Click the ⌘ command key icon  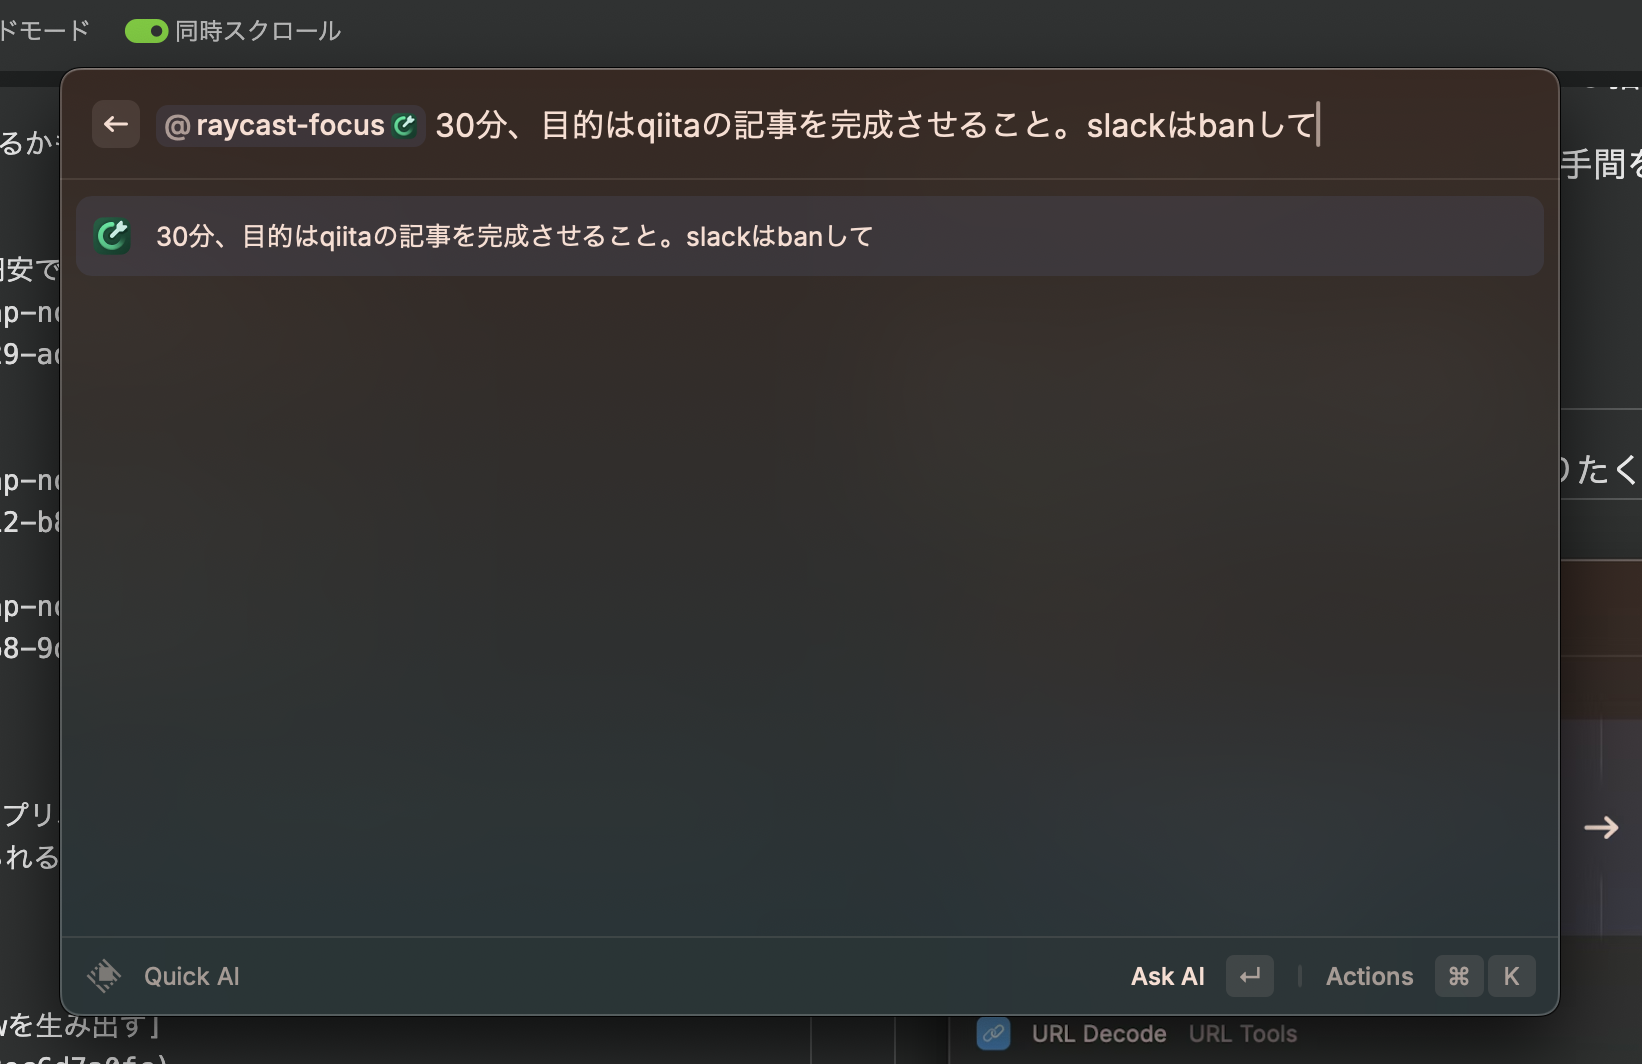click(1459, 976)
